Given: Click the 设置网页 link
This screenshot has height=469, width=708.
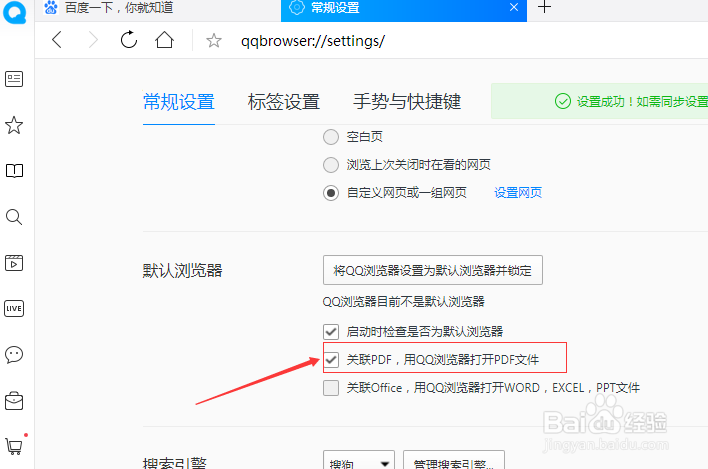Looking at the screenshot, I should [518, 193].
